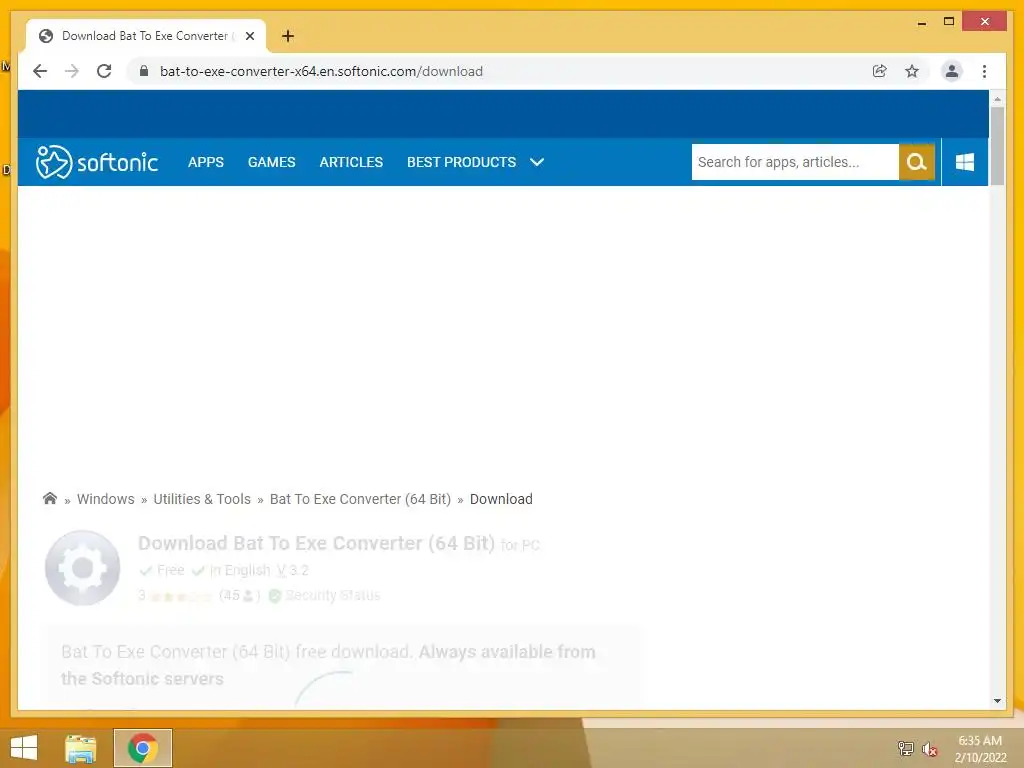This screenshot has width=1024, height=768.
Task: Select the Download Bat To Exe Converter tab
Action: 146,36
